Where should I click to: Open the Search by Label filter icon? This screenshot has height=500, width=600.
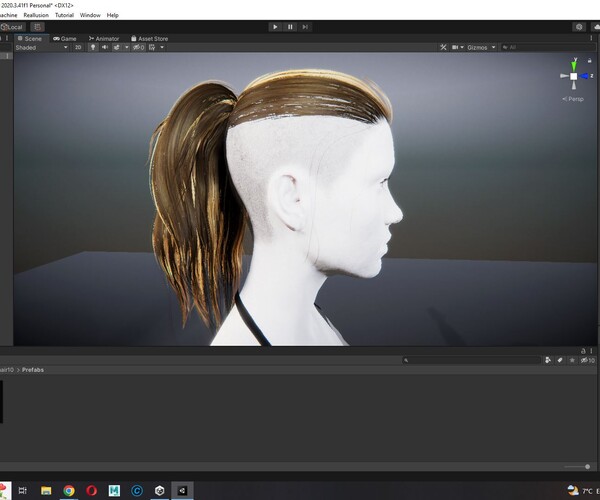coord(560,360)
